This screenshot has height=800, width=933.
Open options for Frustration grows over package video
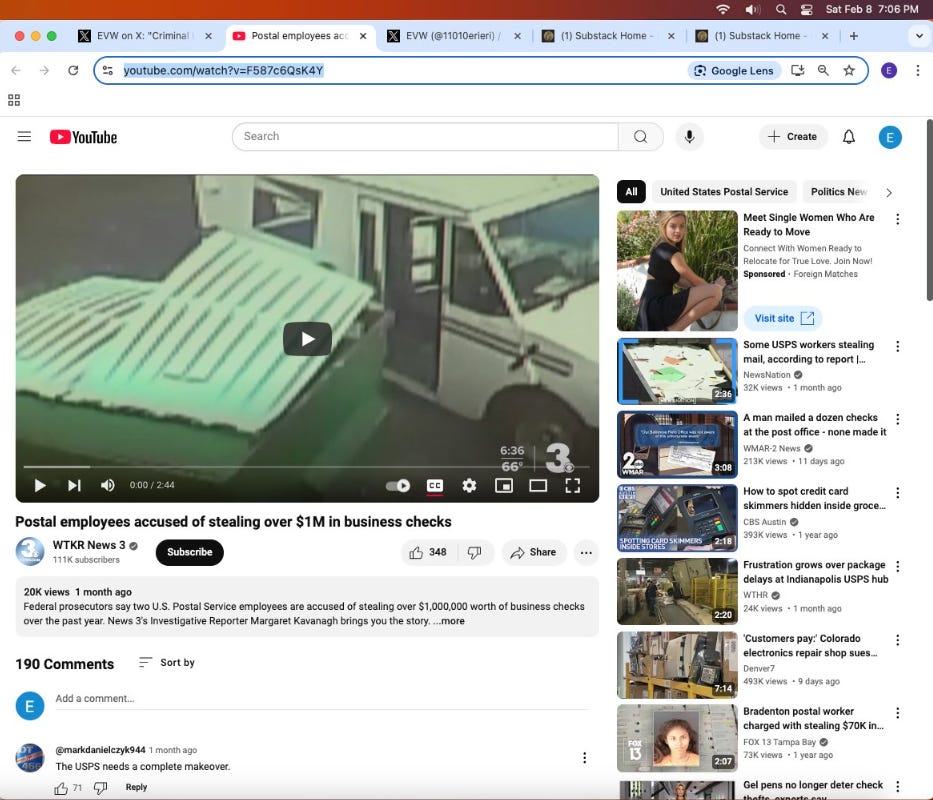coord(897,567)
